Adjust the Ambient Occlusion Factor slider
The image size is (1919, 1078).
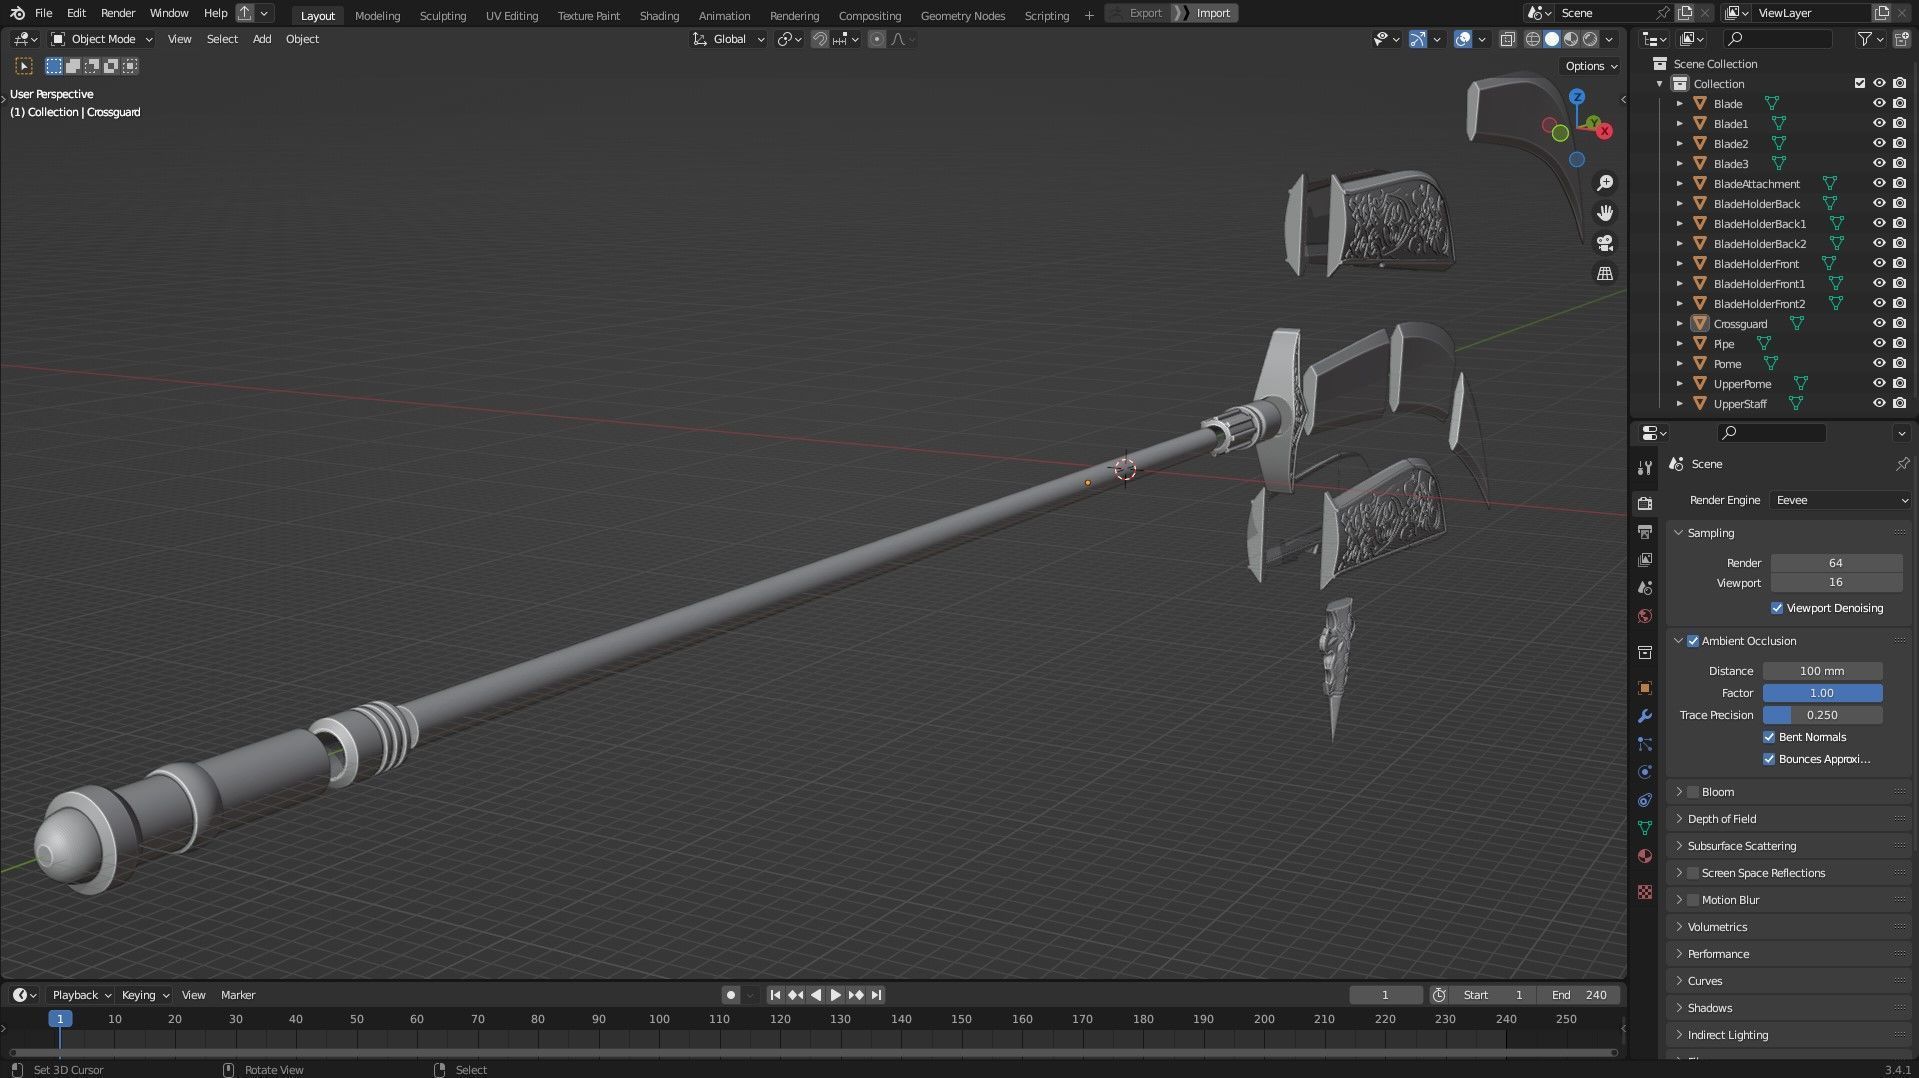[x=1822, y=693]
